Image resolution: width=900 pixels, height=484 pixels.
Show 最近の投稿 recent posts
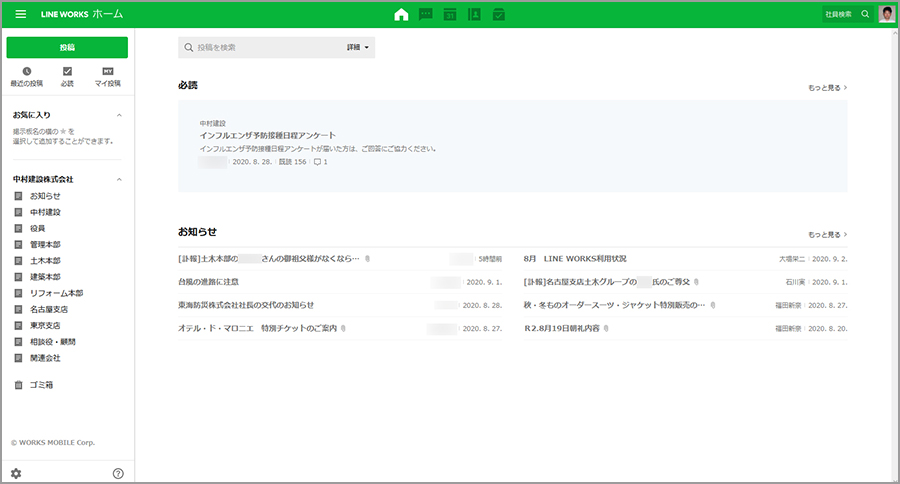coord(27,77)
